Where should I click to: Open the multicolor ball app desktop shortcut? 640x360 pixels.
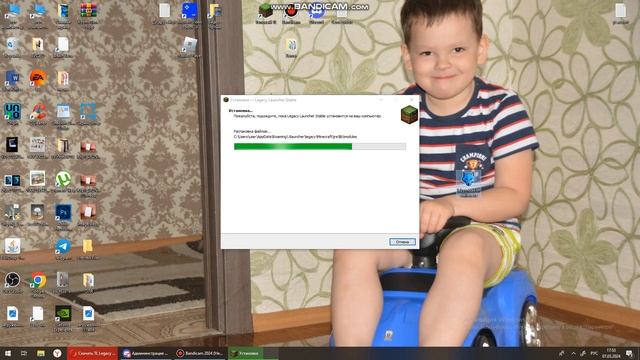38,112
